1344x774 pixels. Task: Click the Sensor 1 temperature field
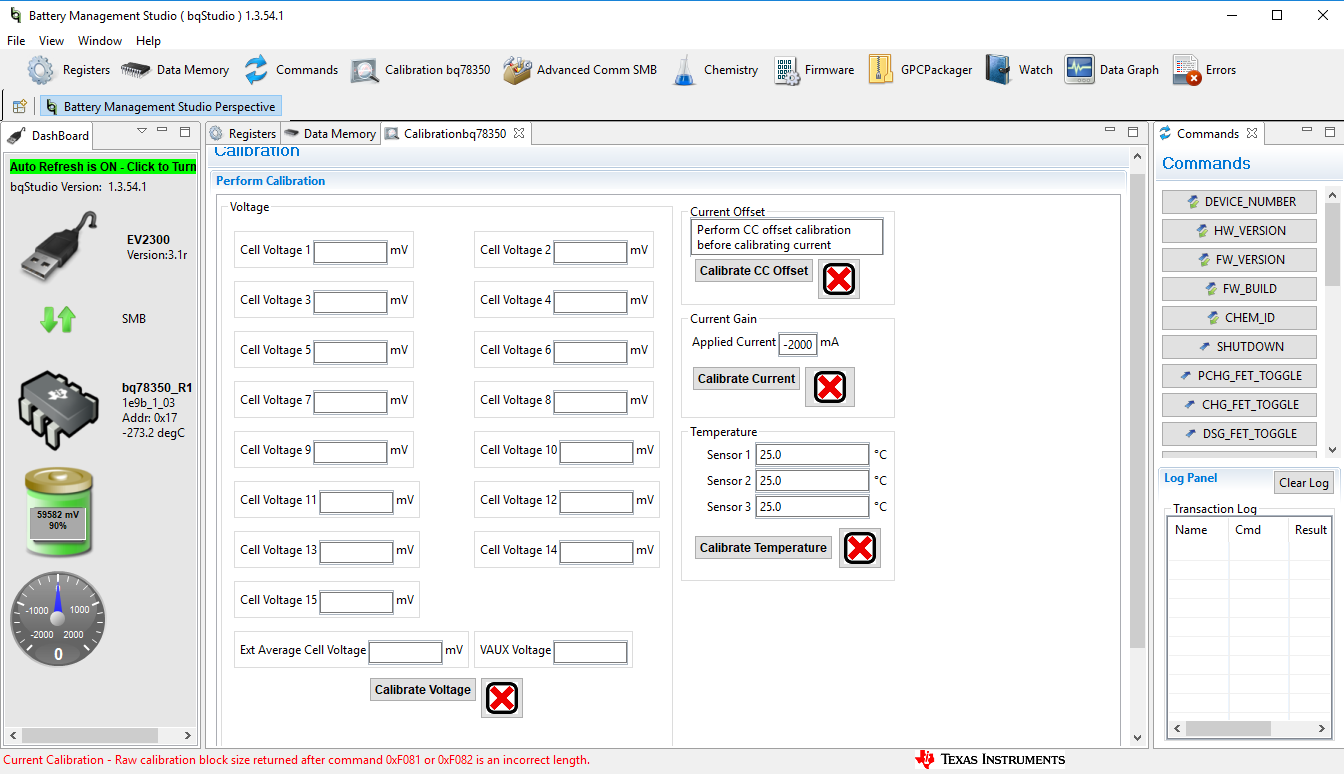[812, 455]
